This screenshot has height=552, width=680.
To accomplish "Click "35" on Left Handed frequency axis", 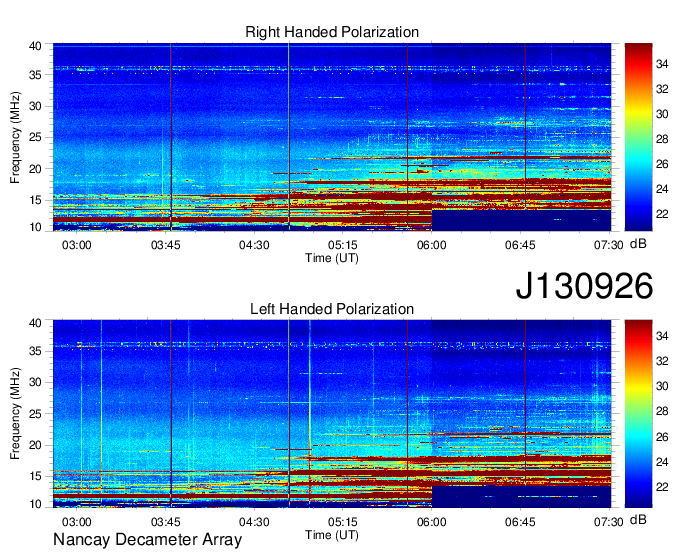I will coord(35,351).
